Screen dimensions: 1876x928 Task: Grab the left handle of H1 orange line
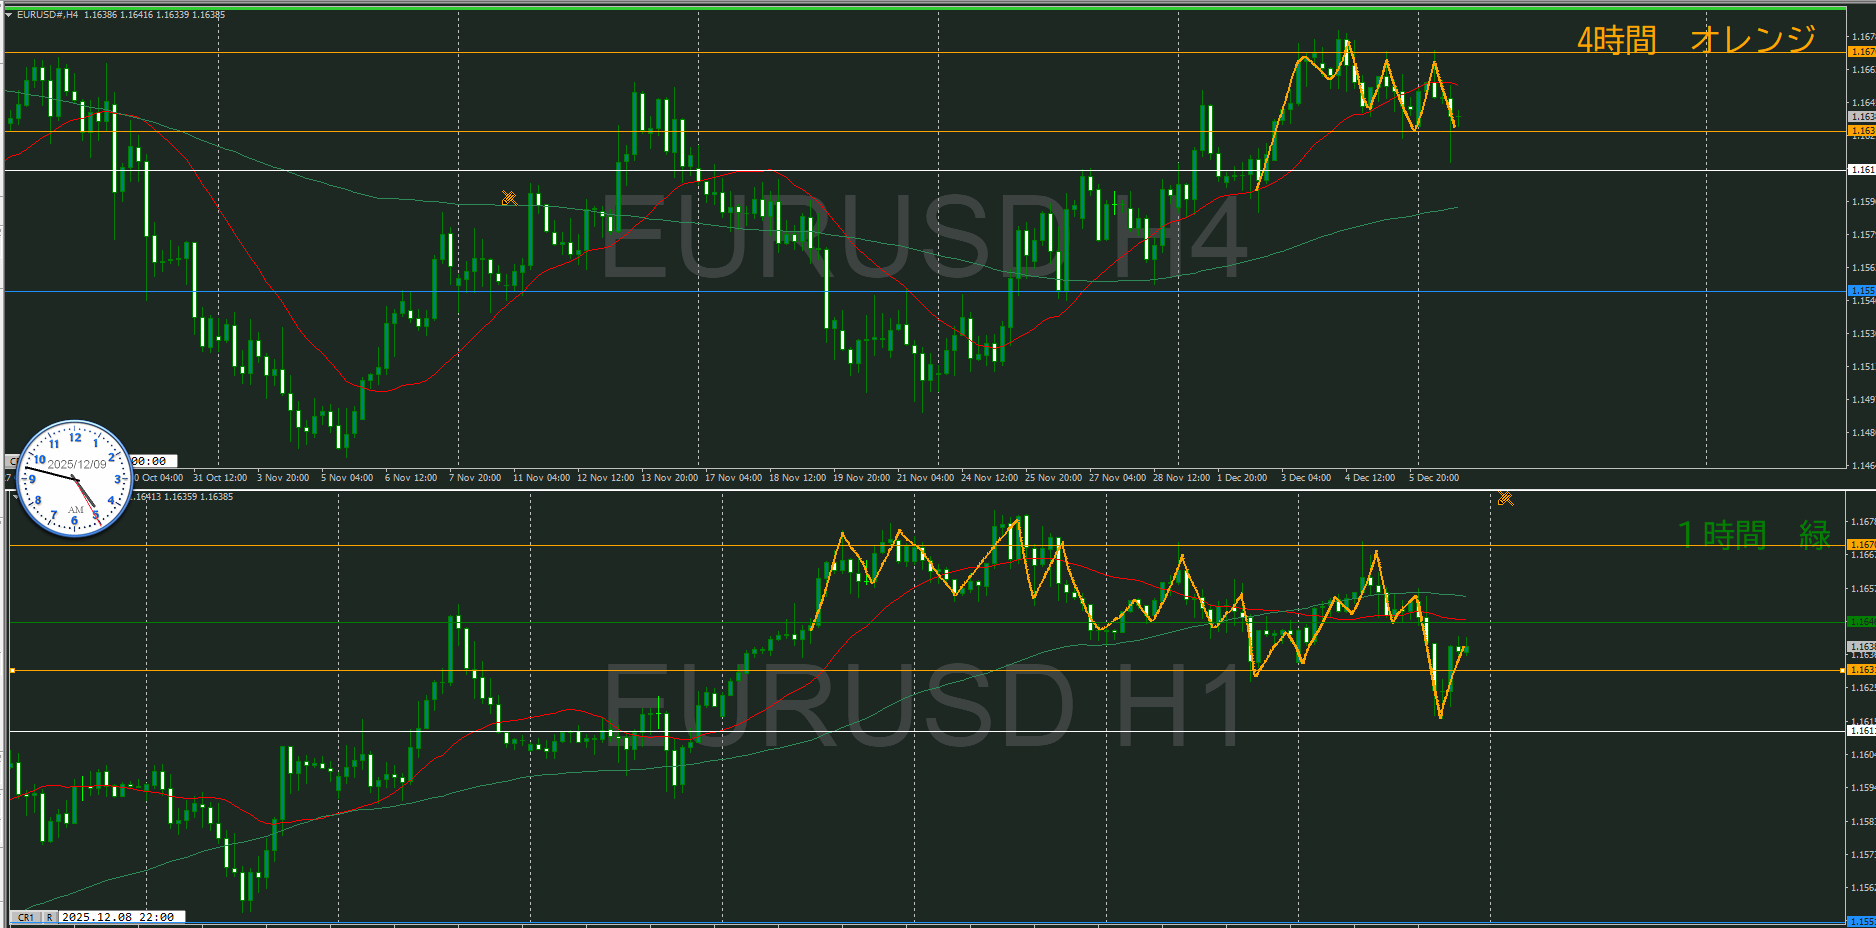(x=12, y=670)
